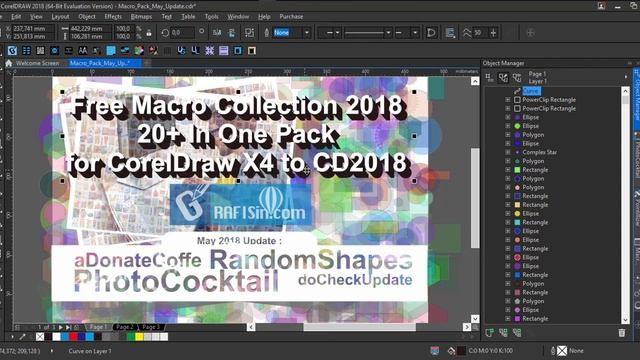Click the purple snowflake pattern macro icon
The image size is (640, 360).
pos(209,51)
